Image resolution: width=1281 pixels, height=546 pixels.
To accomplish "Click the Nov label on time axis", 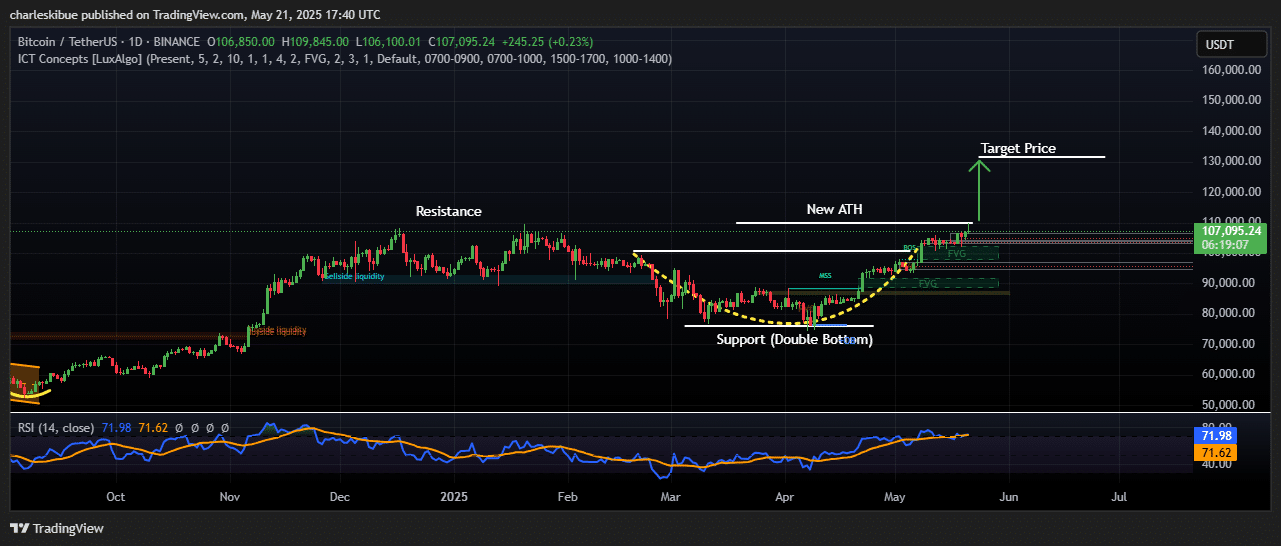I will (230, 496).
